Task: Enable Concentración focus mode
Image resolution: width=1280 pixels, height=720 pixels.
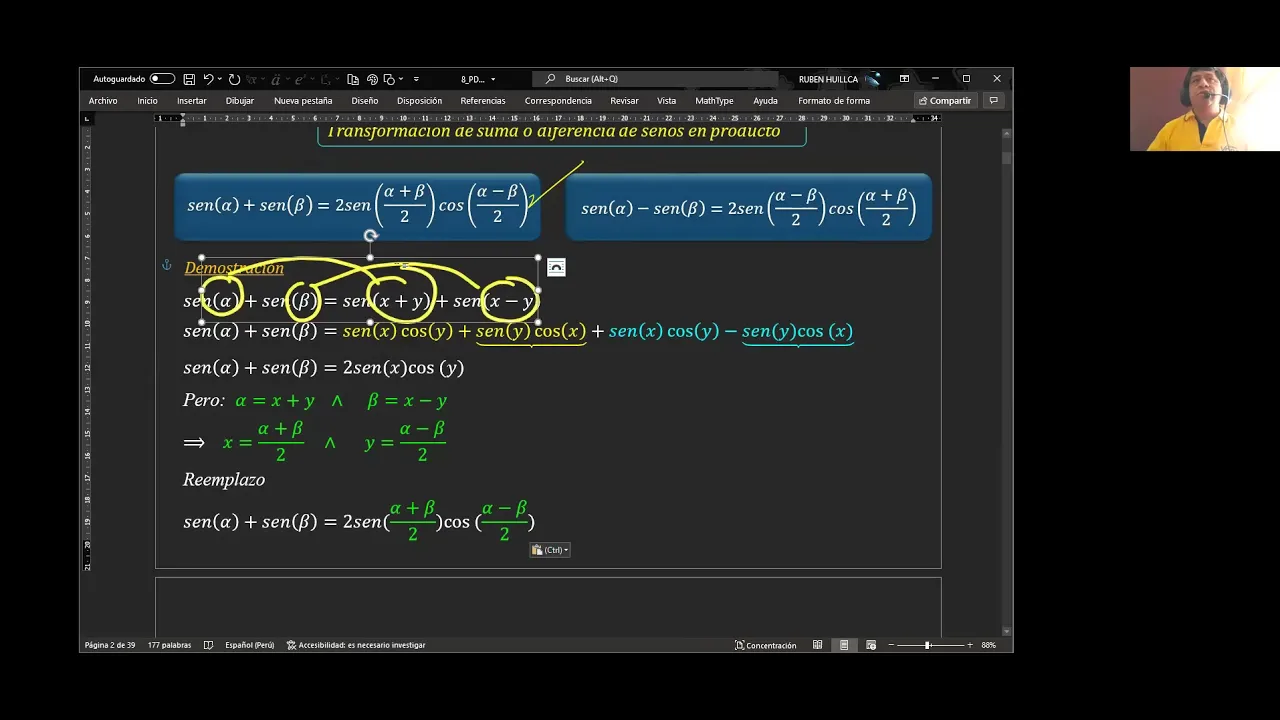Action: [766, 645]
